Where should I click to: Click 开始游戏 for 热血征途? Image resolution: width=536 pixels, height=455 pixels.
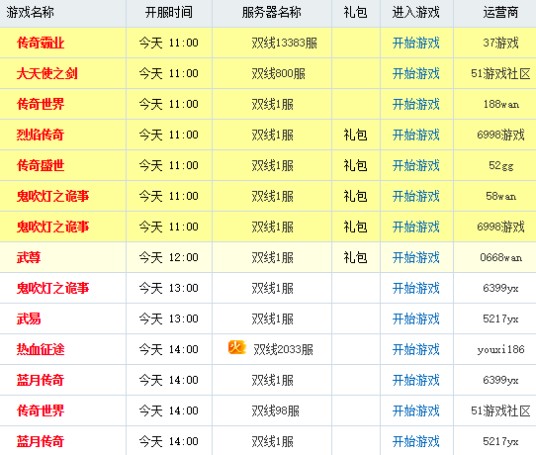coord(416,349)
